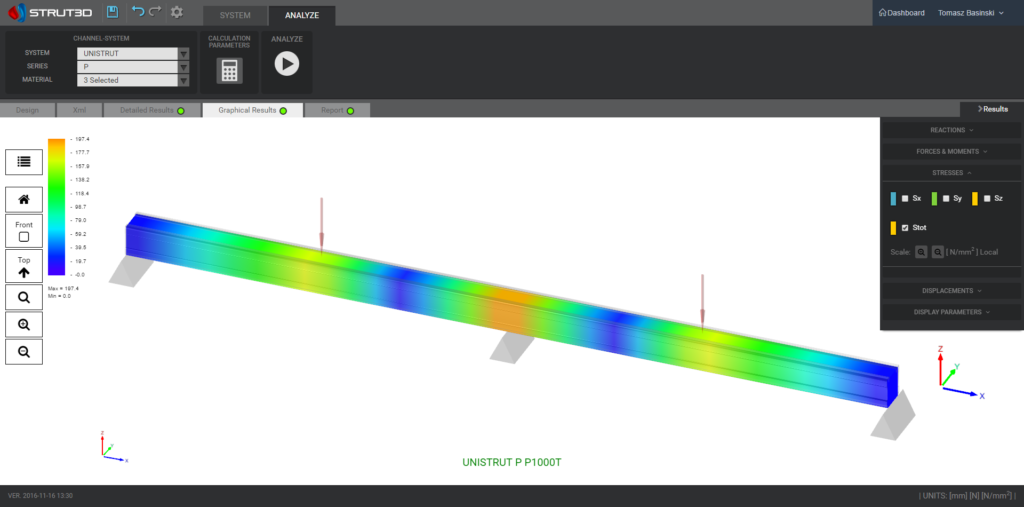Collapse the STRESSES section
The width and height of the screenshot is (1024, 507).
[x=952, y=173]
